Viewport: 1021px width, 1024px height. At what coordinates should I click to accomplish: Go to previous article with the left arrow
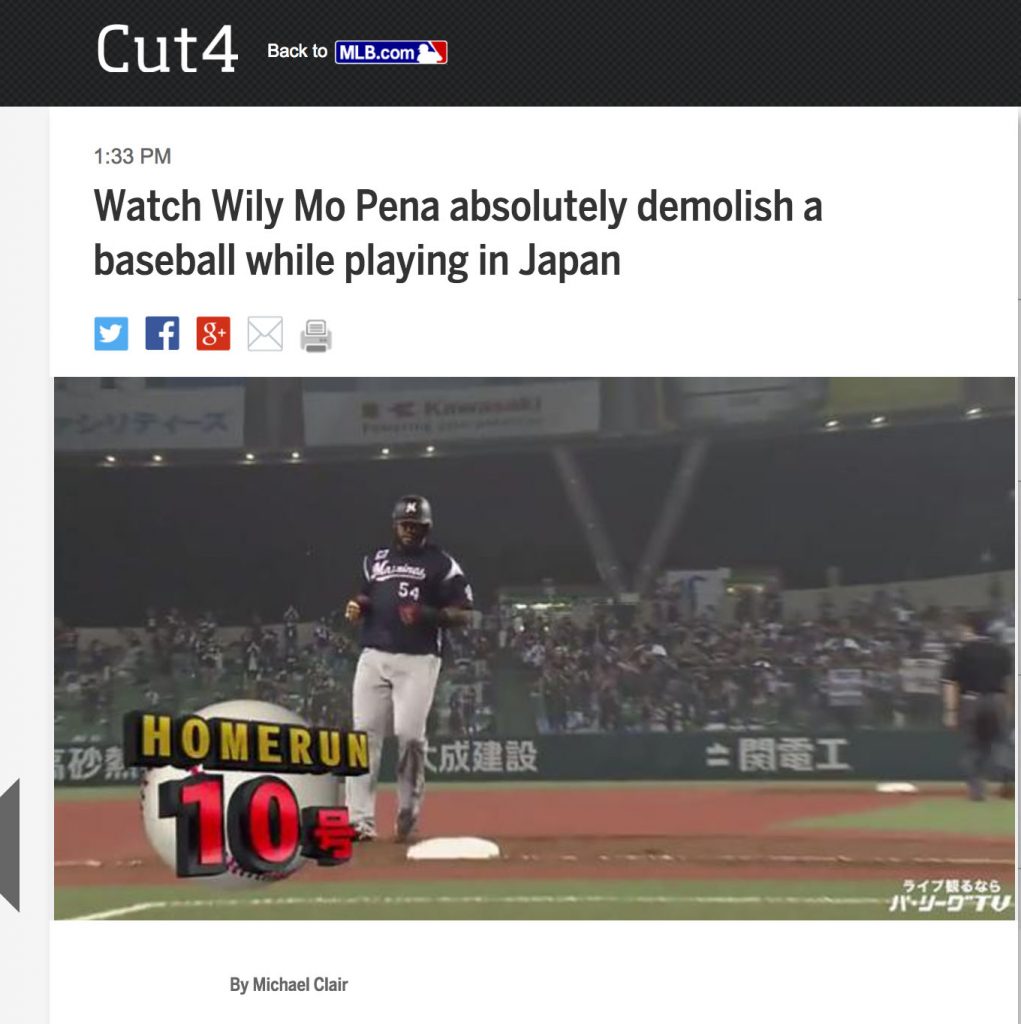point(10,844)
